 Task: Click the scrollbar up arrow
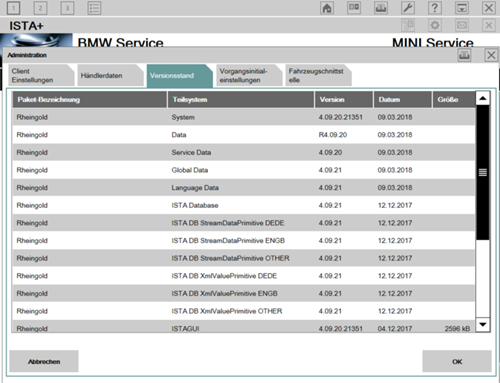point(483,98)
